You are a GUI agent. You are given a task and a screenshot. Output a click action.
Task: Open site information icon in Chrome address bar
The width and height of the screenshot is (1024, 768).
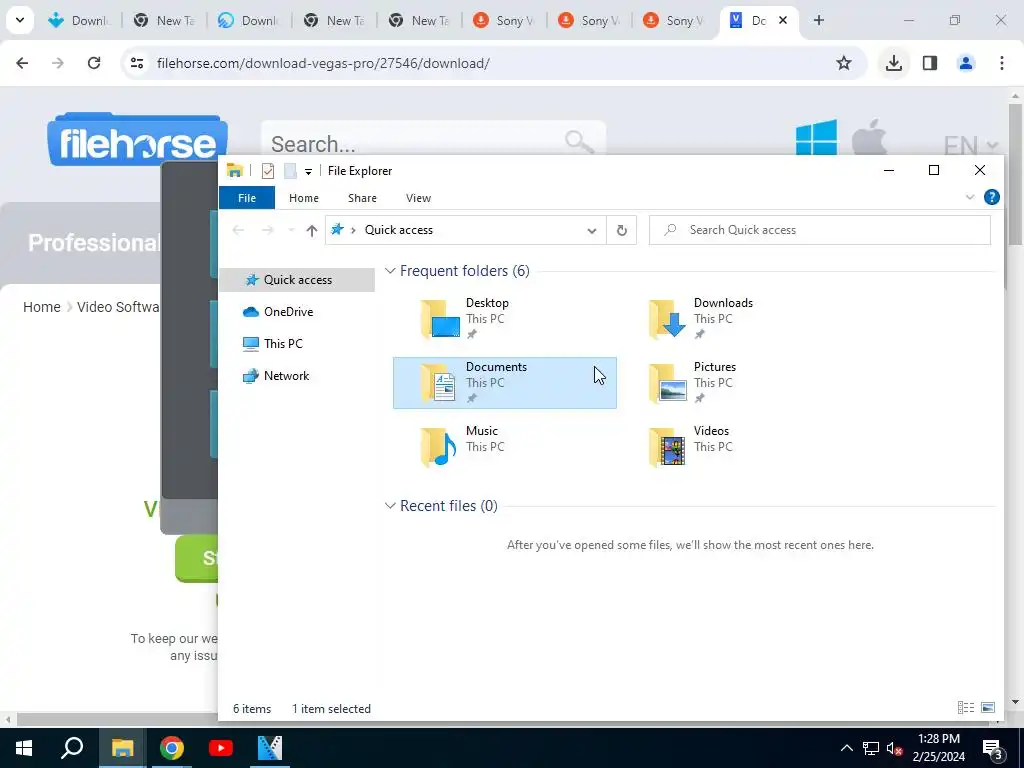pyautogui.click(x=137, y=63)
